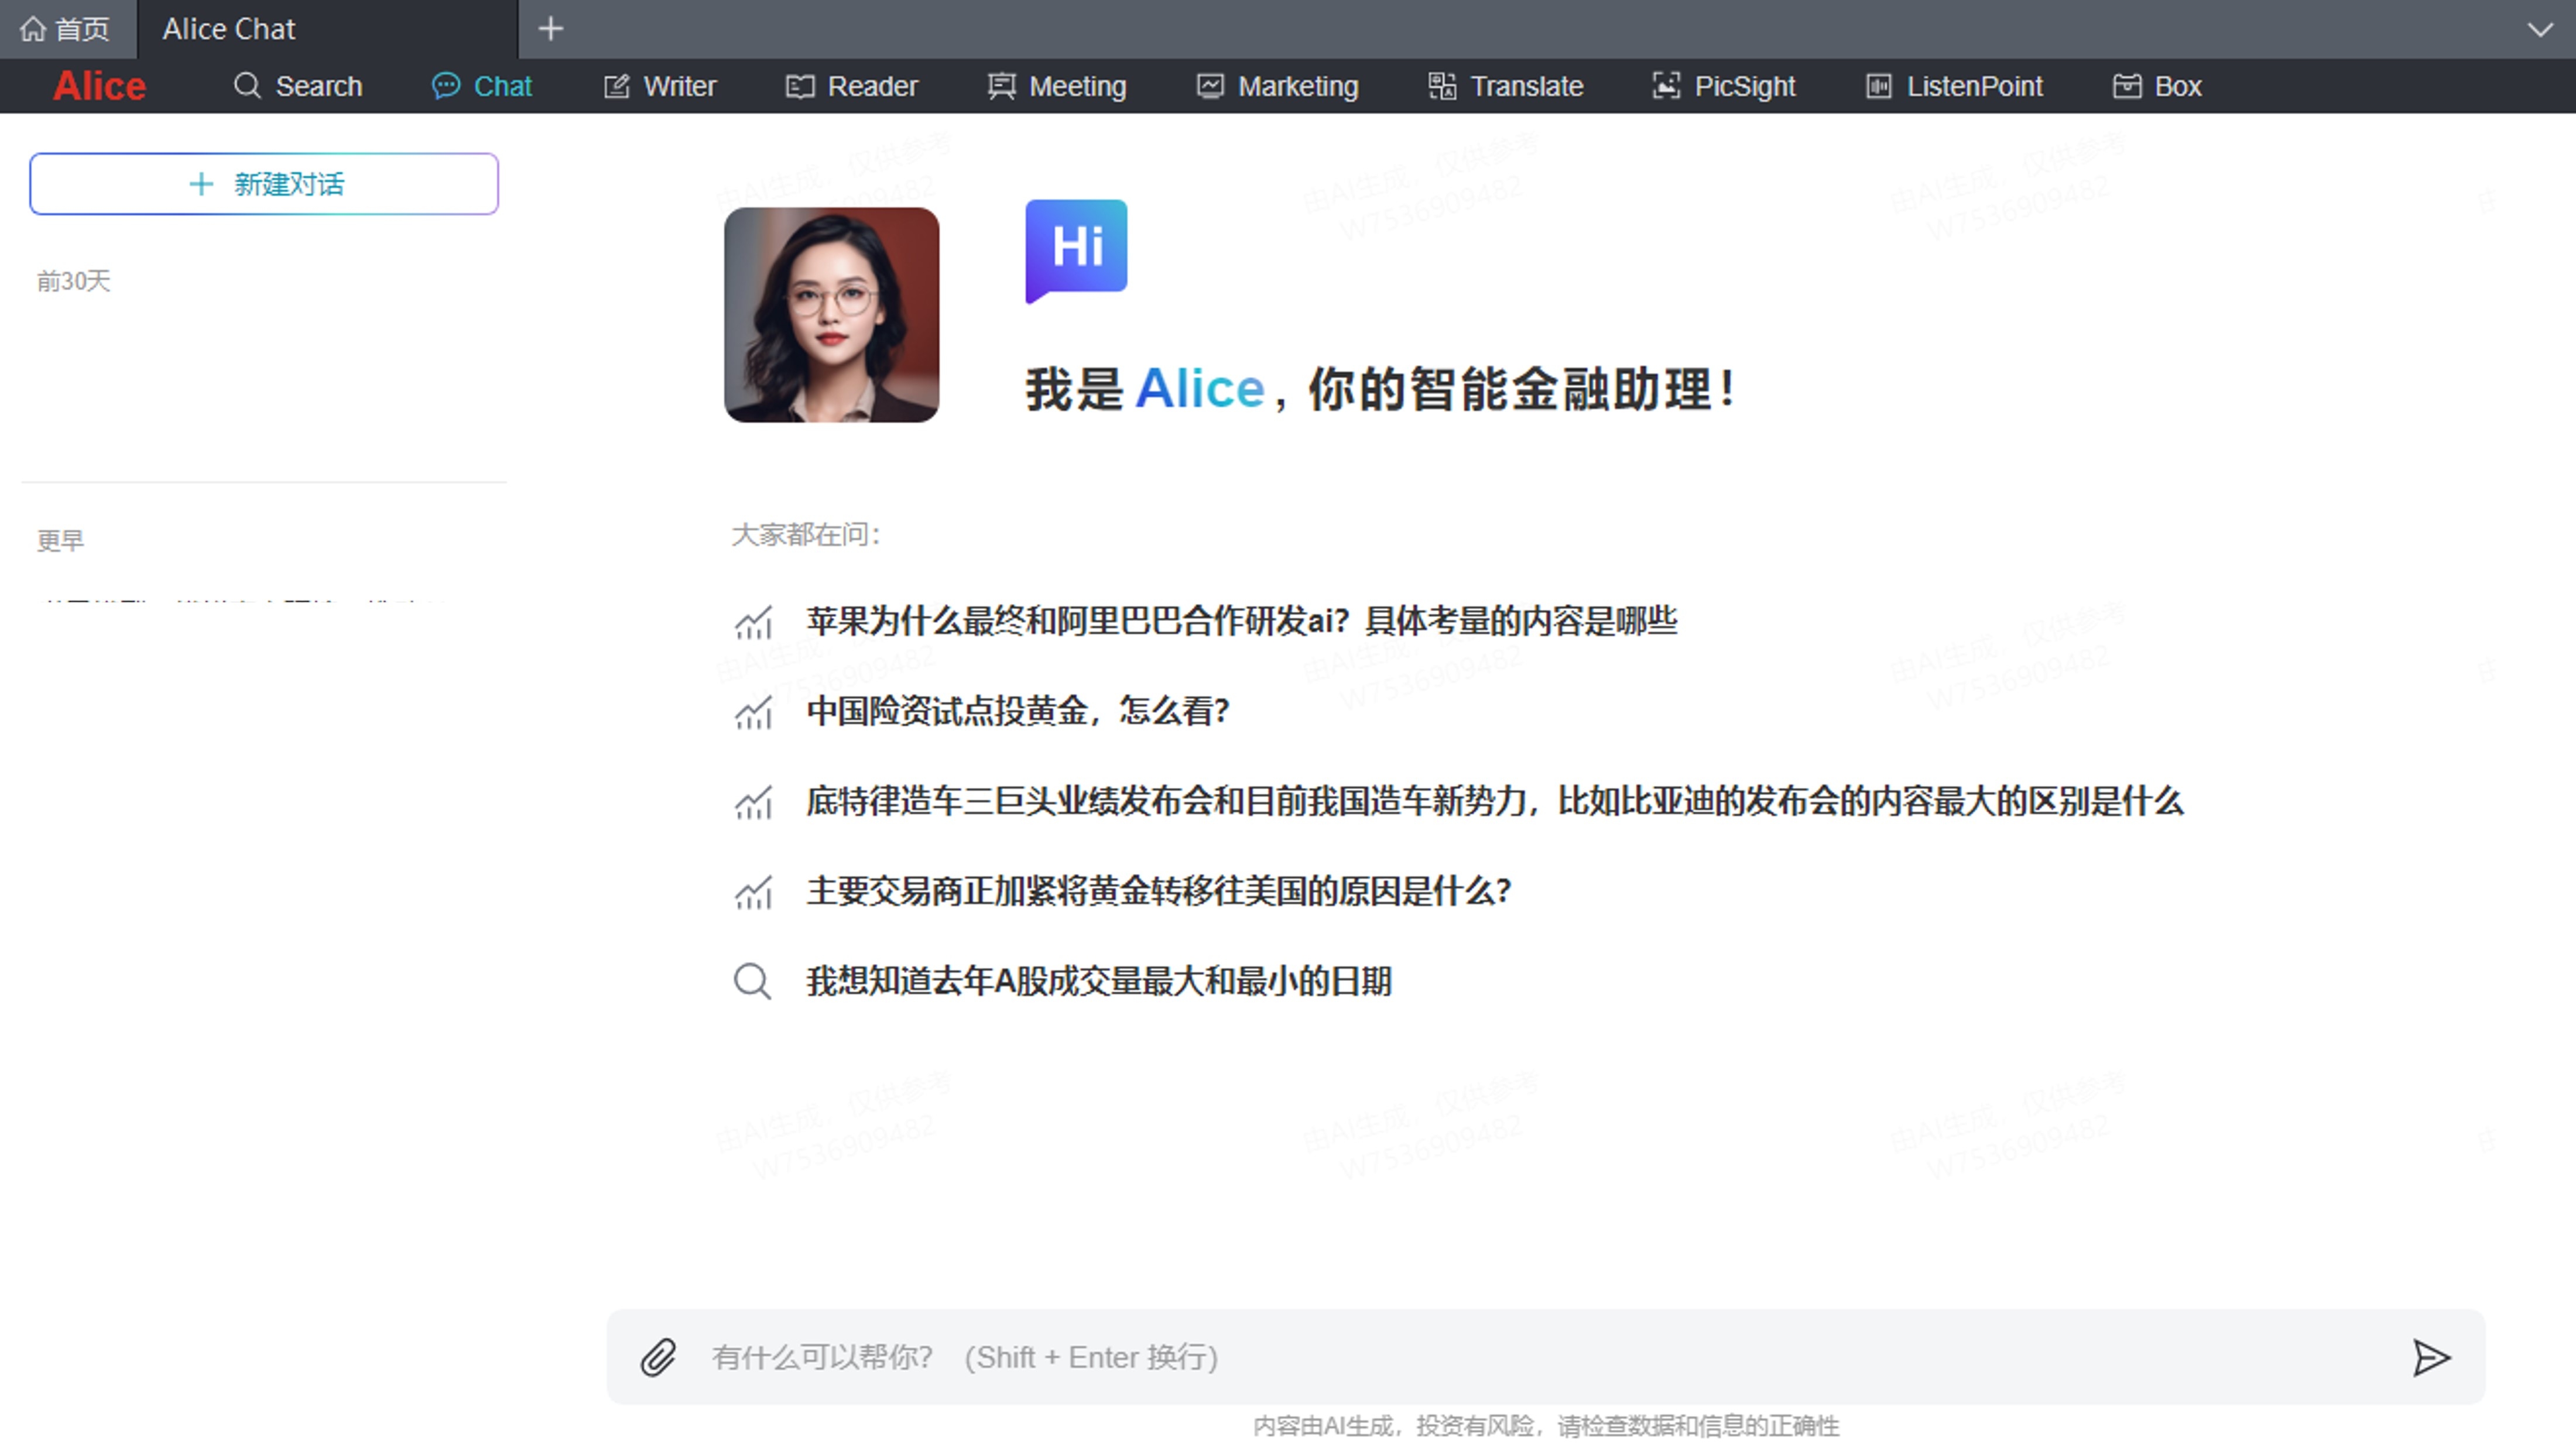Click inside the chat input field
Image resolution: width=2576 pixels, height=1444 pixels.
[1300, 1358]
